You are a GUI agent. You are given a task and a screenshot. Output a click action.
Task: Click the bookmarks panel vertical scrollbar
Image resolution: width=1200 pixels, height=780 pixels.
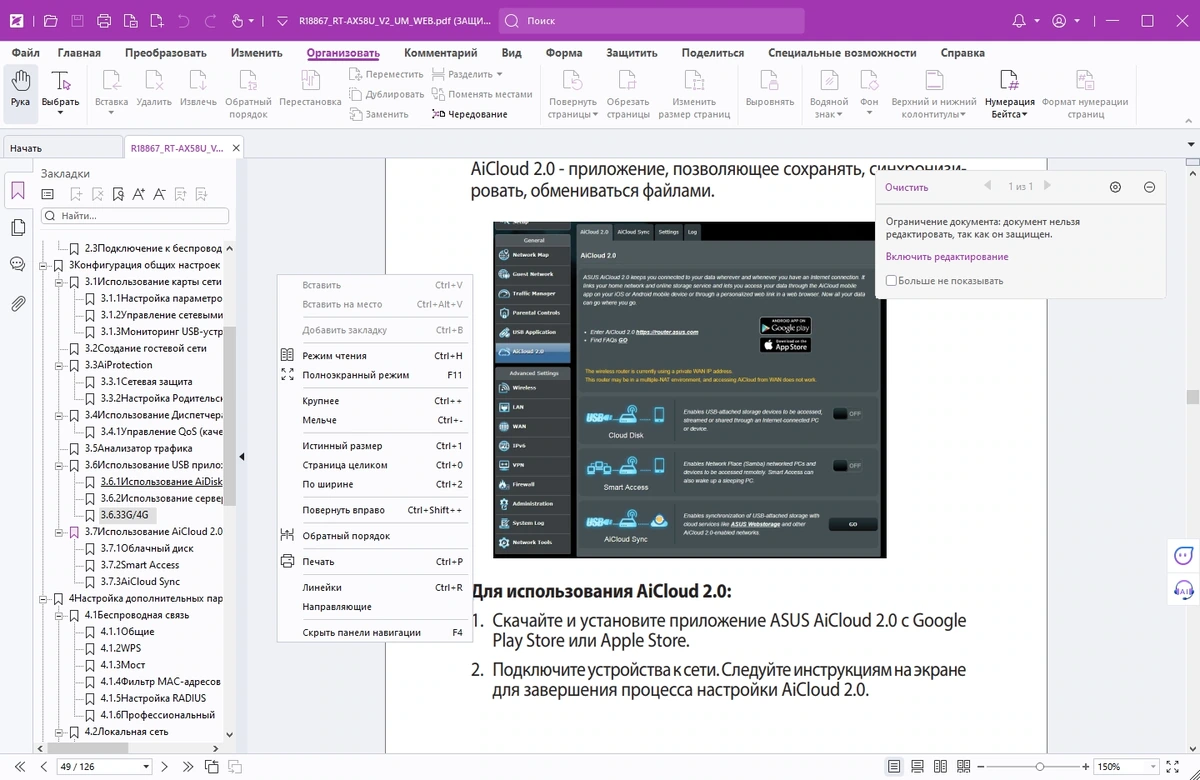229,415
